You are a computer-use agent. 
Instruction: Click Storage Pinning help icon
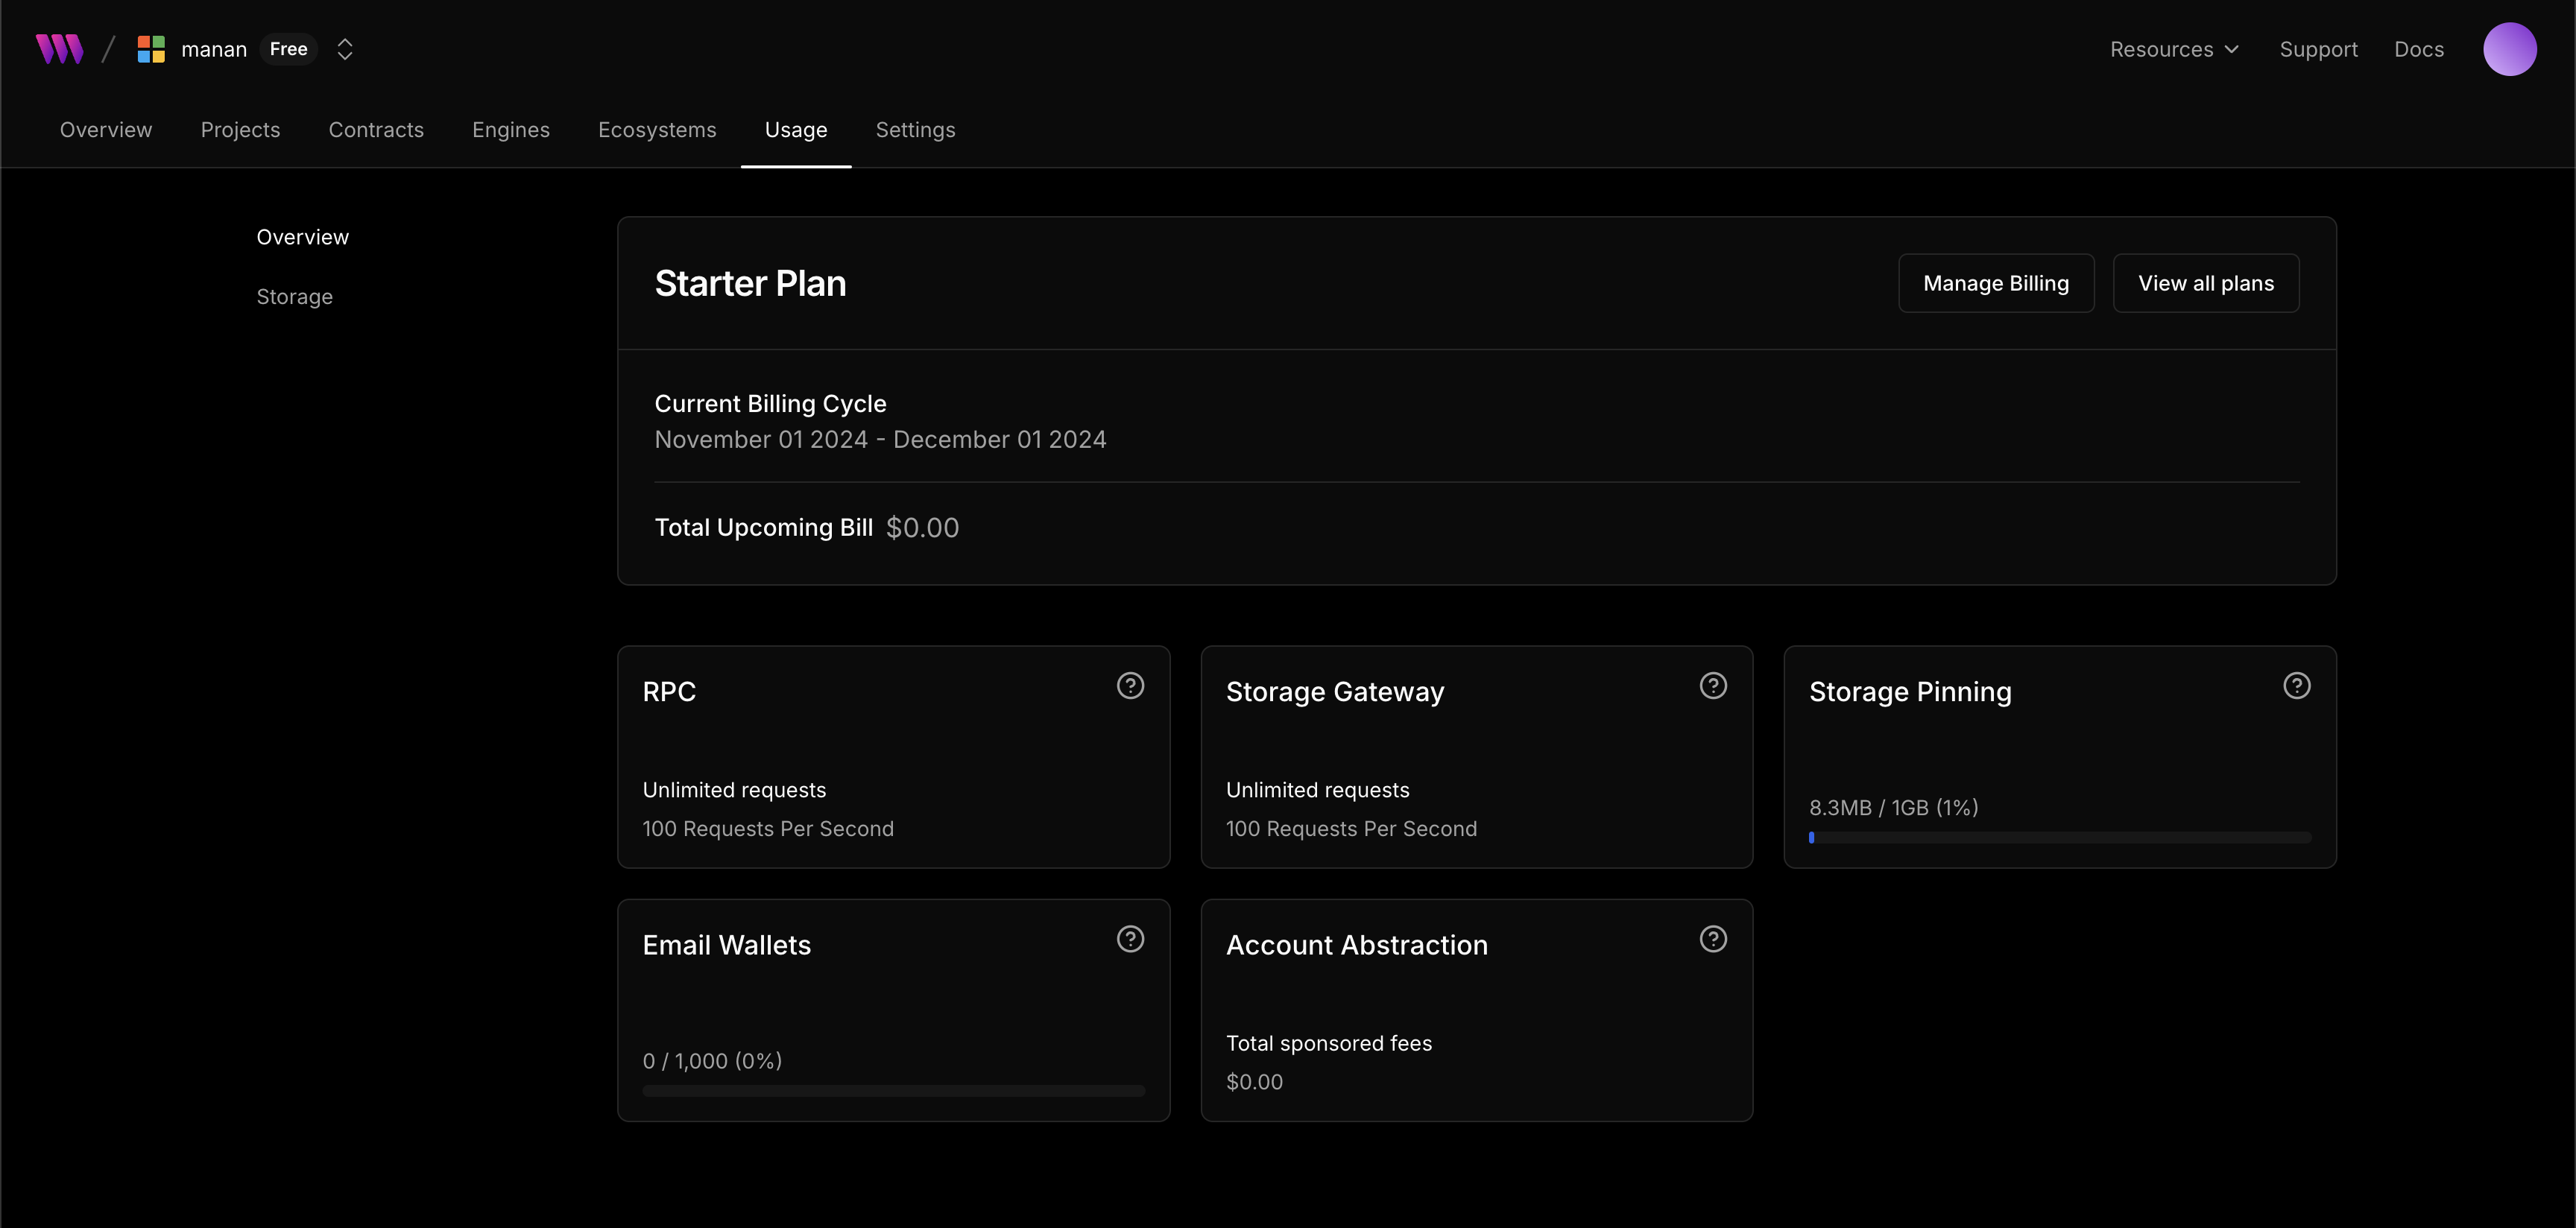[x=2296, y=686]
